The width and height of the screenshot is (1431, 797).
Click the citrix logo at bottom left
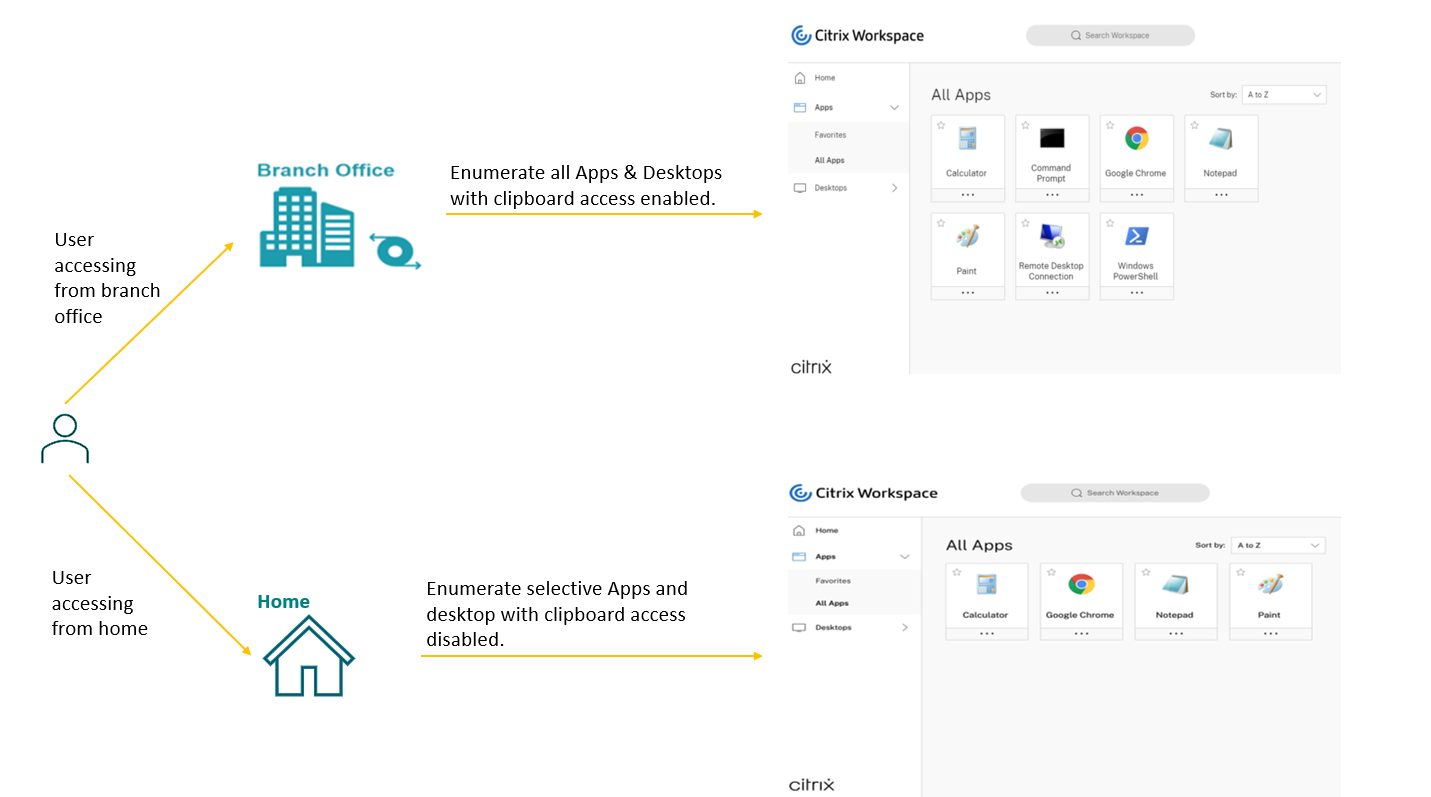(810, 366)
